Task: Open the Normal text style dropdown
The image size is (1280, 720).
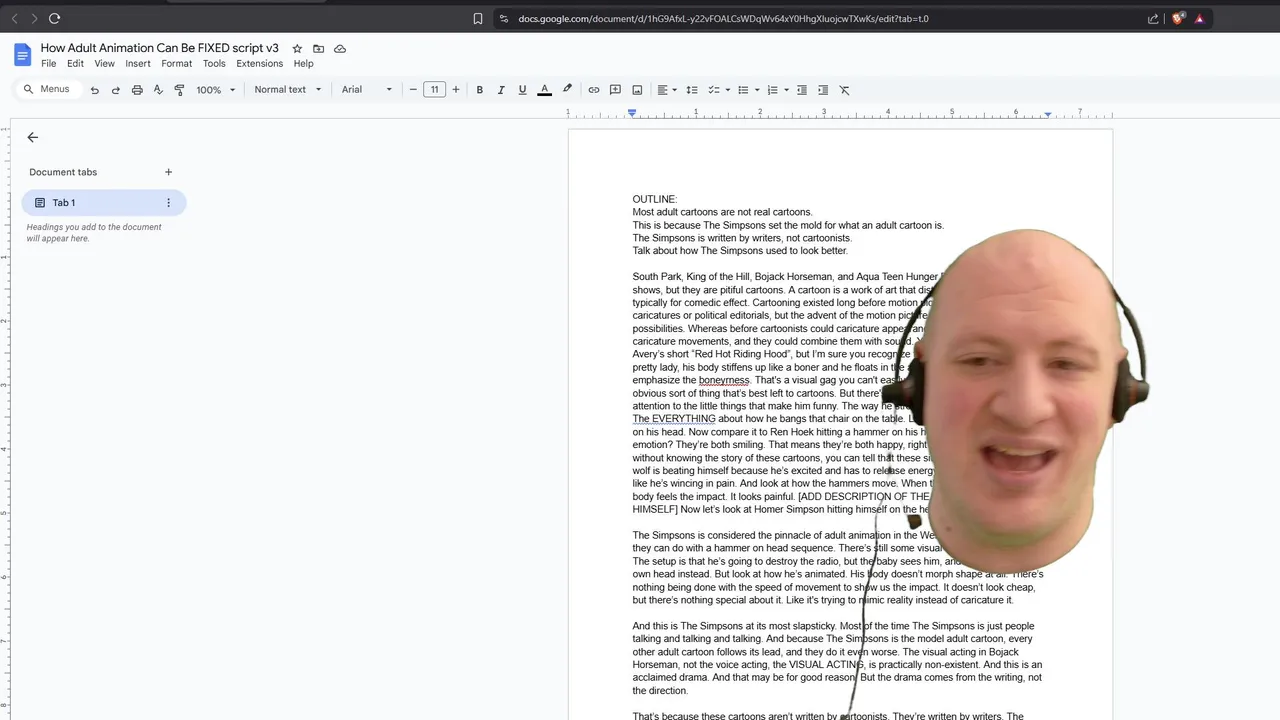Action: 288,90
